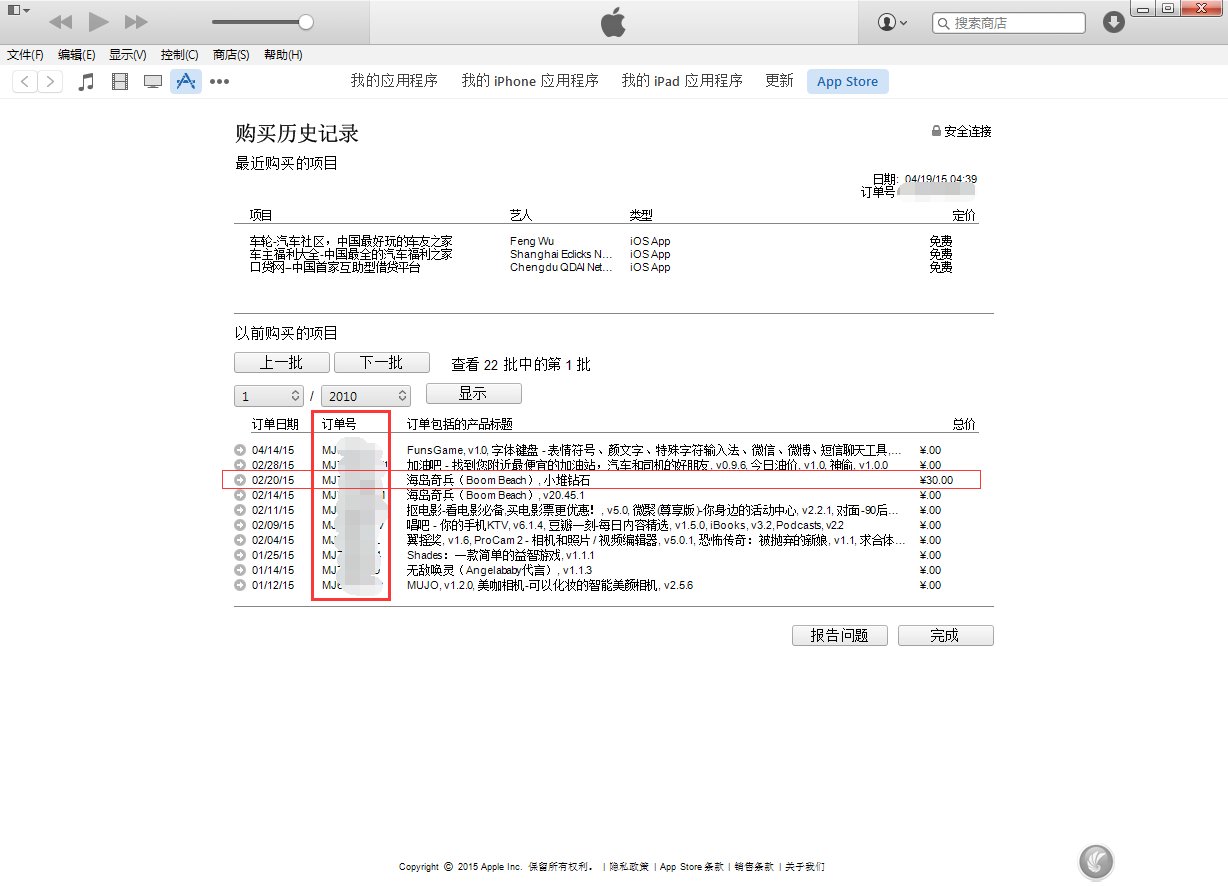Click the downloads icon near the search box
The height and width of the screenshot is (887, 1228).
[1113, 21]
